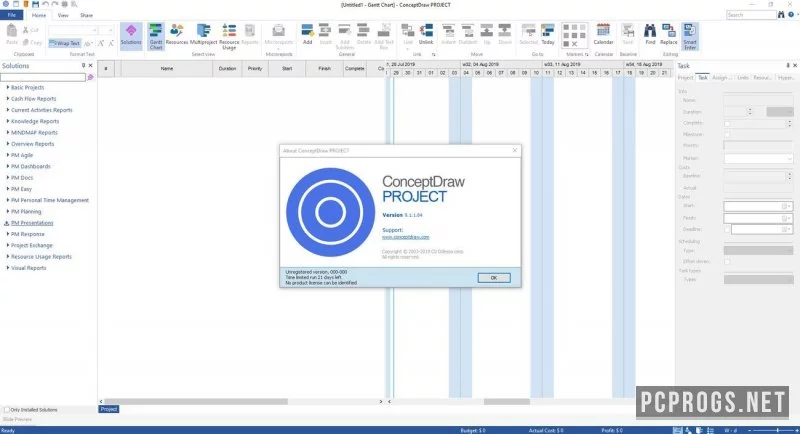Click the PM Presentations download link
The image size is (800, 434).
coord(32,222)
